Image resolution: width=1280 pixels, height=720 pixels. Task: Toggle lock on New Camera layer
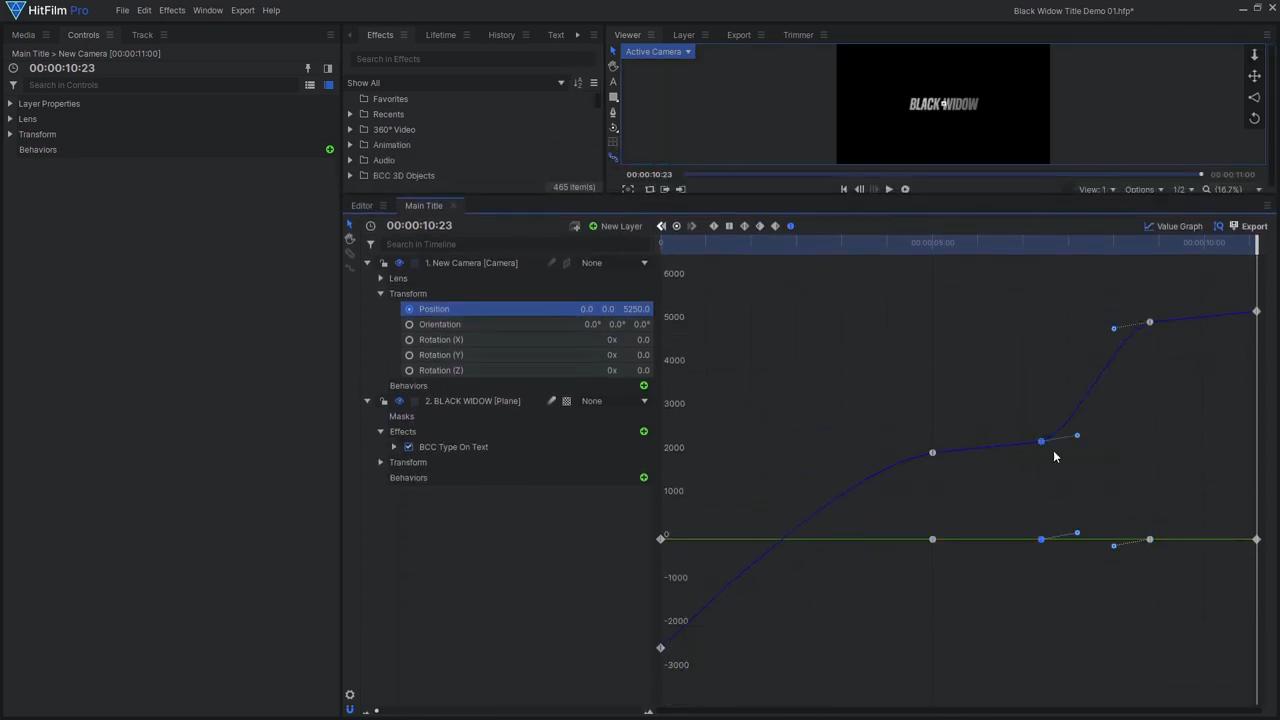pos(383,263)
